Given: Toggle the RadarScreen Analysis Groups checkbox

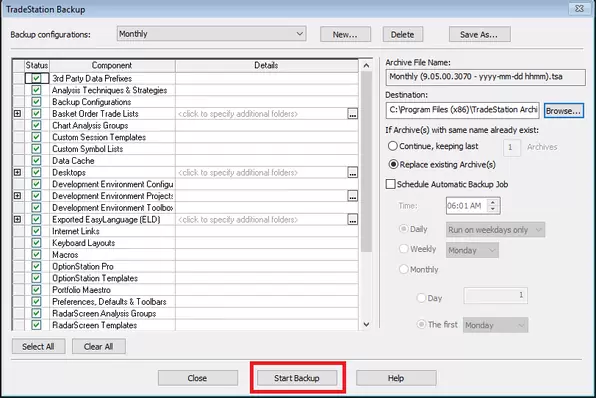Looking at the screenshot, I should [36, 314].
